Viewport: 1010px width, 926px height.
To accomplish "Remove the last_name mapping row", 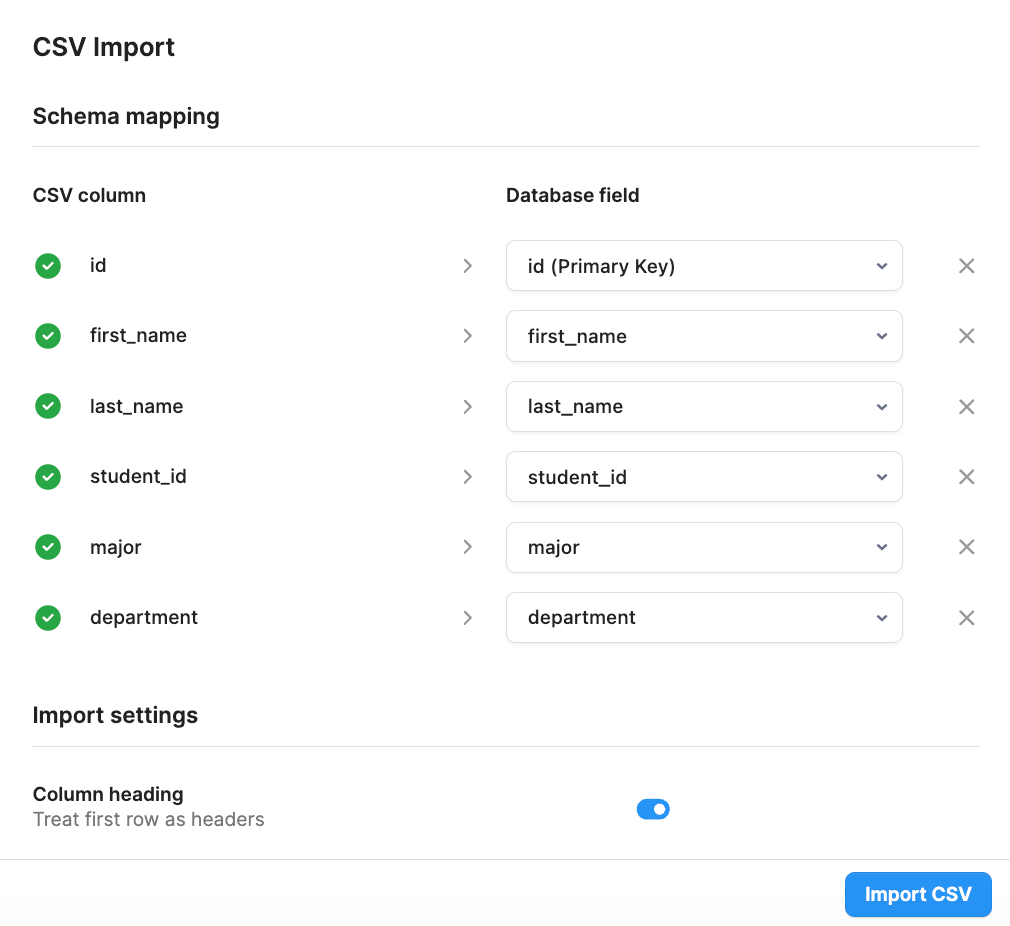I will click(966, 407).
